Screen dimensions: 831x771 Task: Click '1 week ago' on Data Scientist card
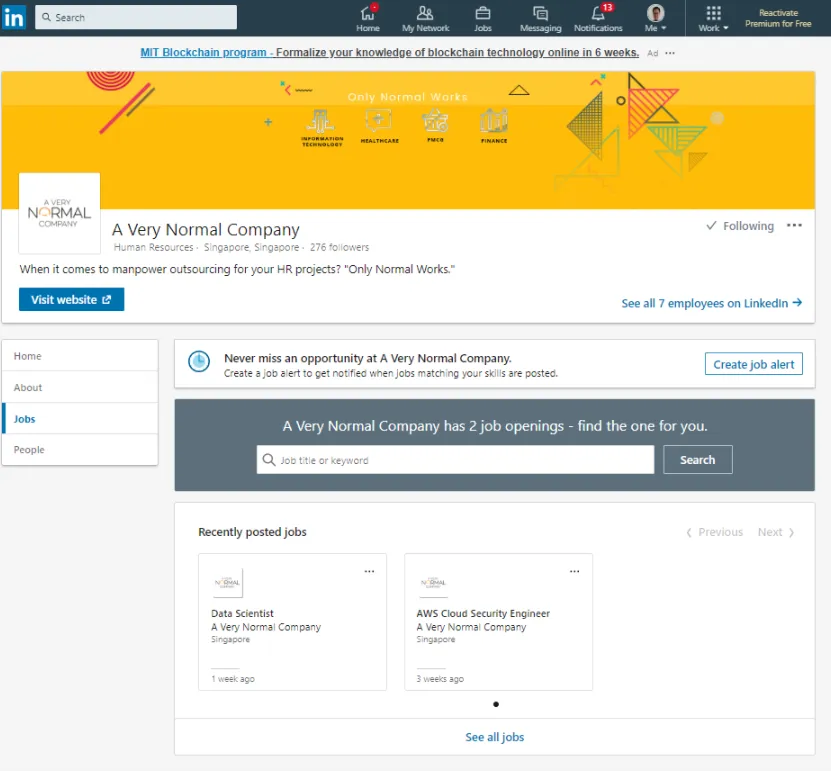233,679
